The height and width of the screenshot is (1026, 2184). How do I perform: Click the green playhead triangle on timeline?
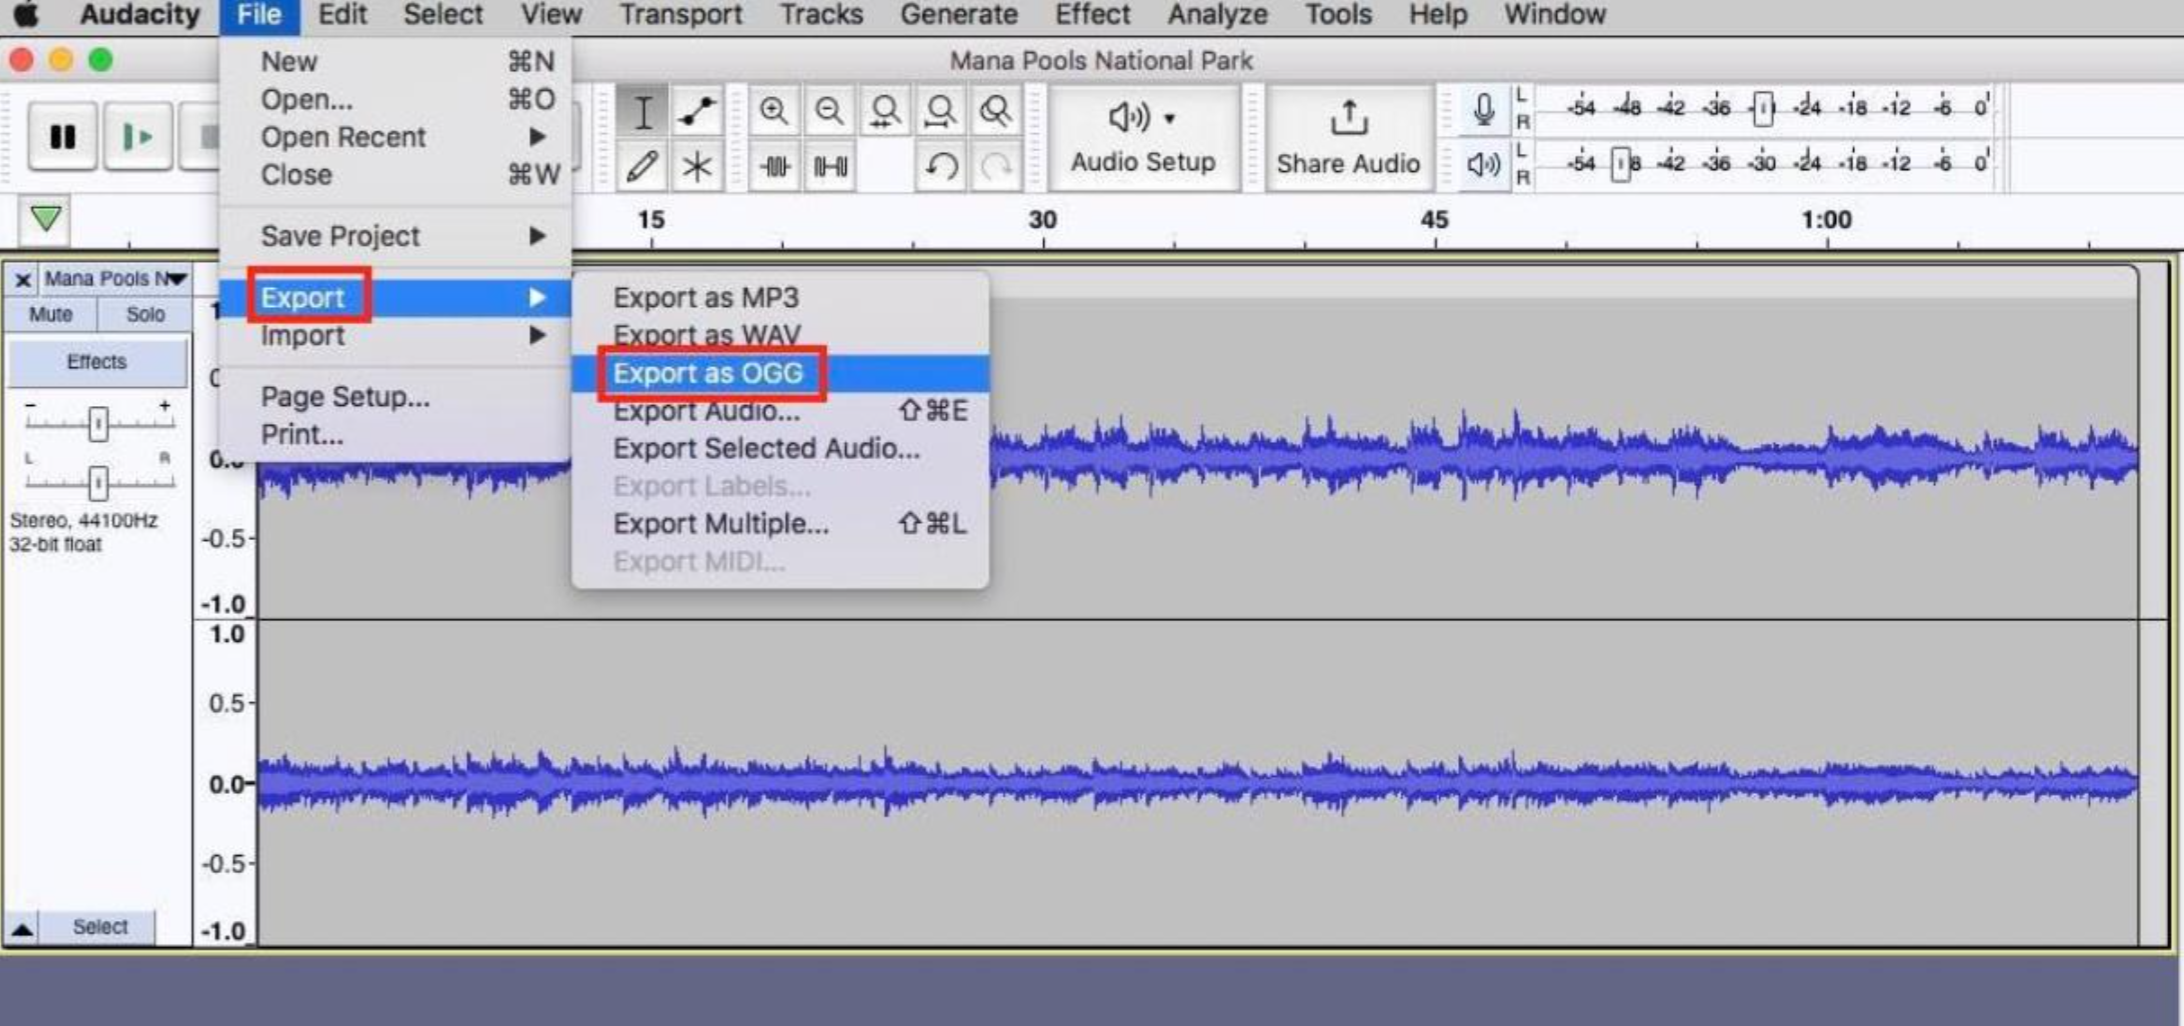pyautogui.click(x=45, y=219)
